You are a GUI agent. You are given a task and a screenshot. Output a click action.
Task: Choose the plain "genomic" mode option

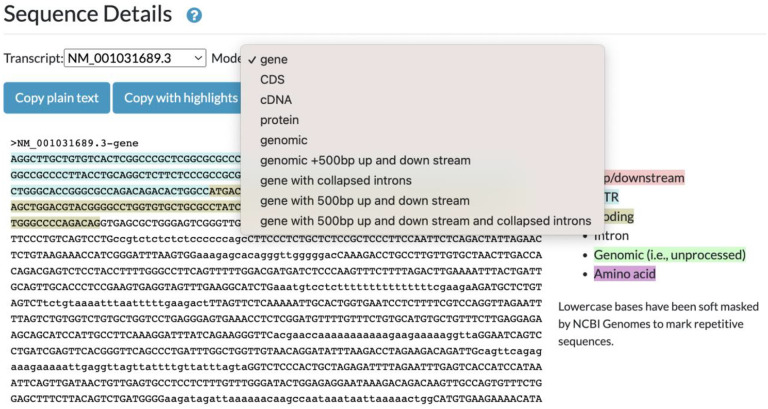283,140
